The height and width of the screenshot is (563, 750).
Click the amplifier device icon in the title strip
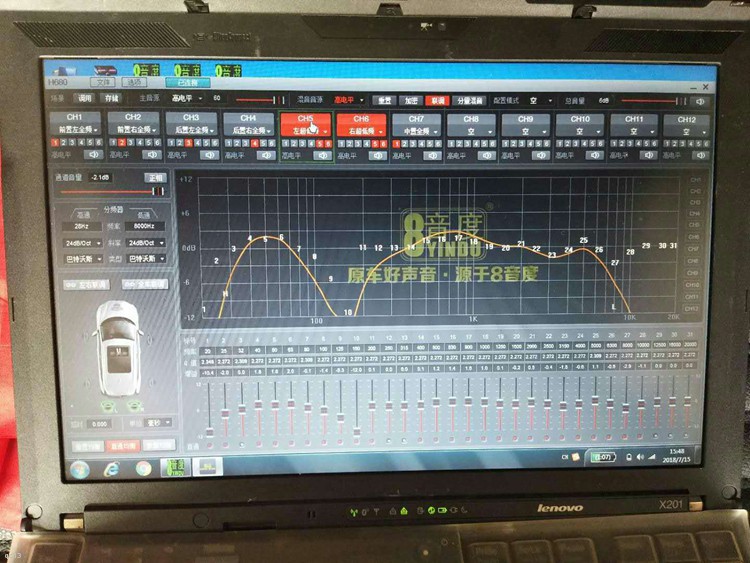coord(105,71)
